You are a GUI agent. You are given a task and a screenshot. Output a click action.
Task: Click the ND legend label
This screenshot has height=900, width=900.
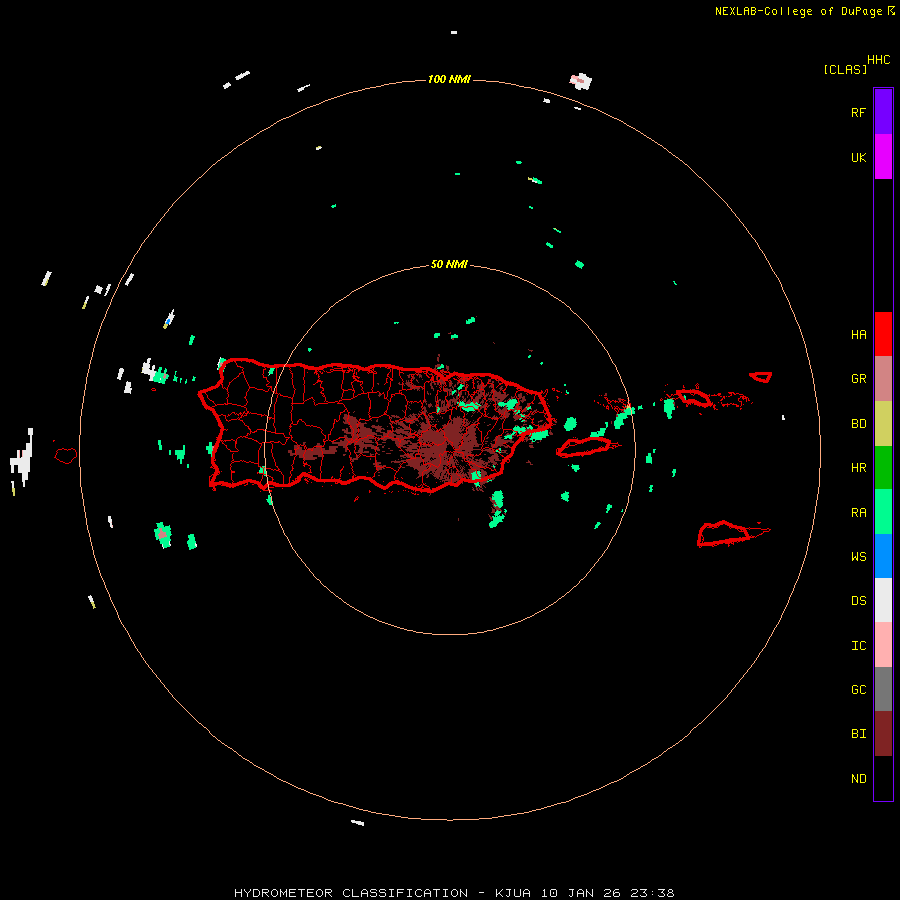(858, 779)
